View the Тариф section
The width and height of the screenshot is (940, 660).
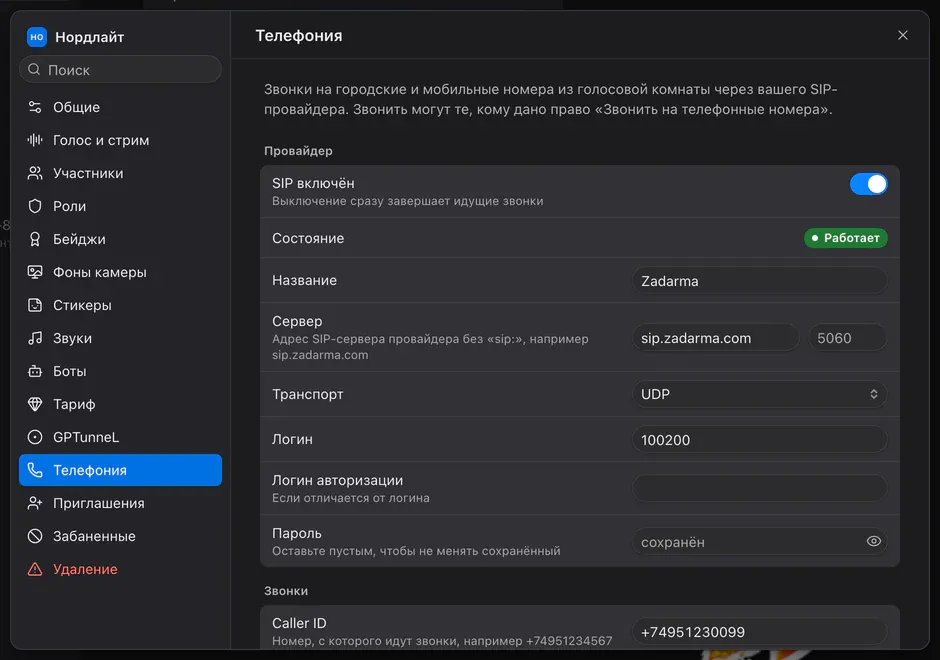click(120, 404)
